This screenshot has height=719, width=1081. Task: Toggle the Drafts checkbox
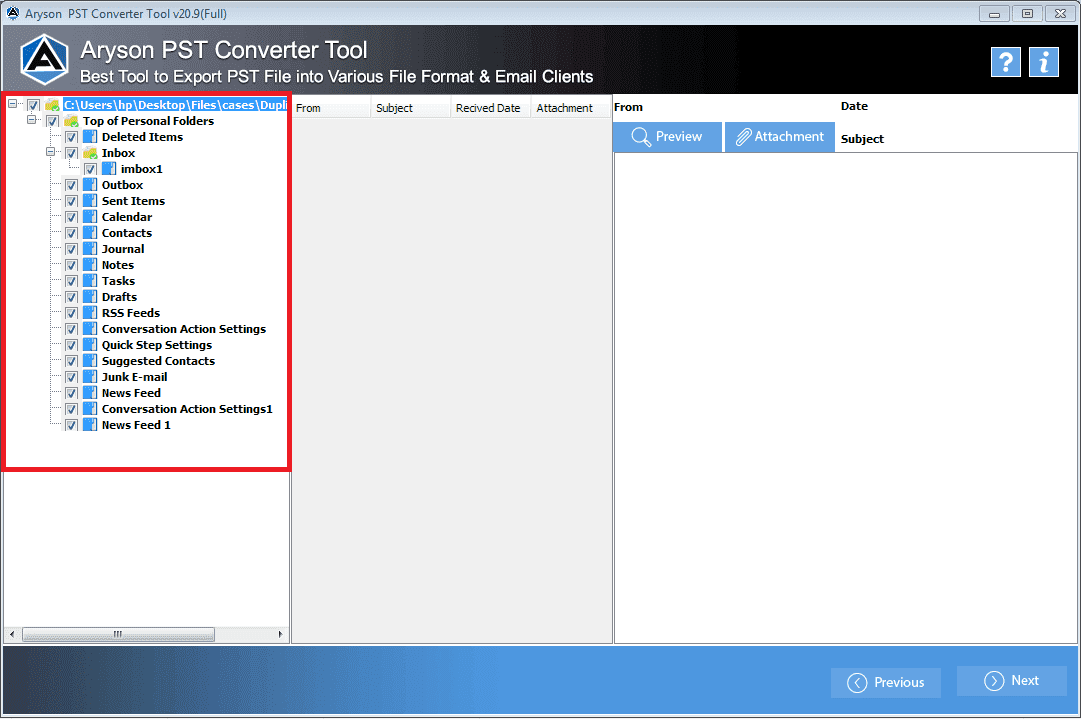point(71,297)
